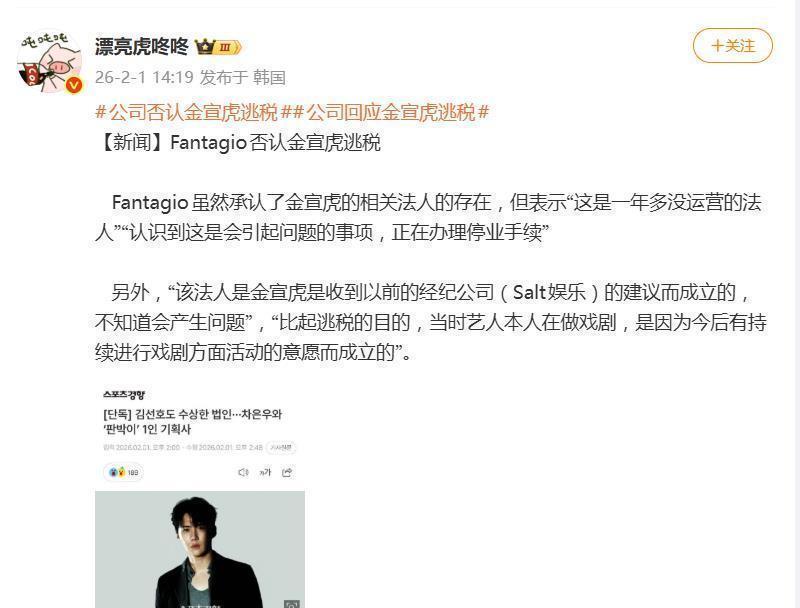Click the orange verified badge on avatar
This screenshot has height=608, width=800.
(74, 85)
